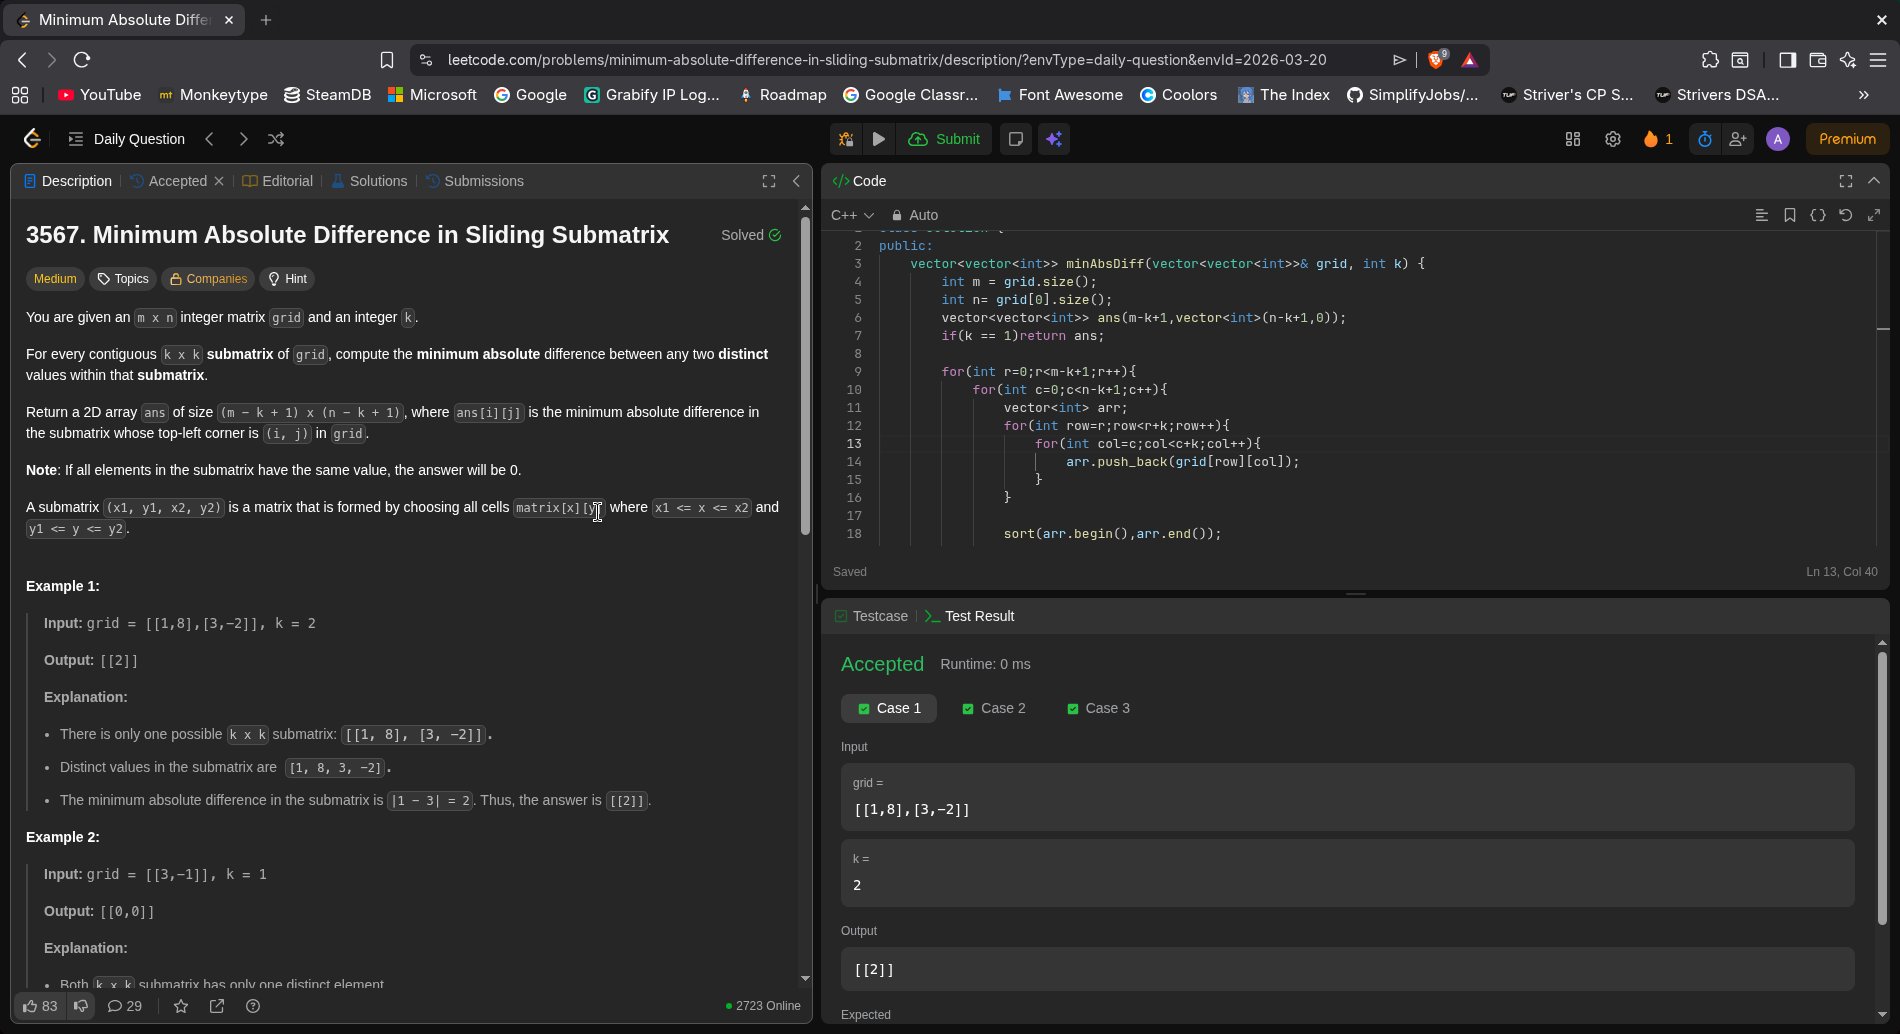This screenshot has height=1034, width=1900.
Task: Open the timer clock icon
Action: [1704, 139]
